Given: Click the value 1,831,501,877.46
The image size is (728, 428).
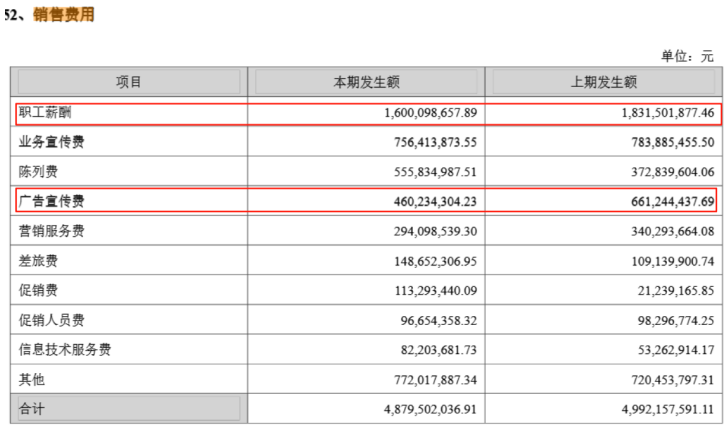Looking at the screenshot, I should pyautogui.click(x=652, y=113).
